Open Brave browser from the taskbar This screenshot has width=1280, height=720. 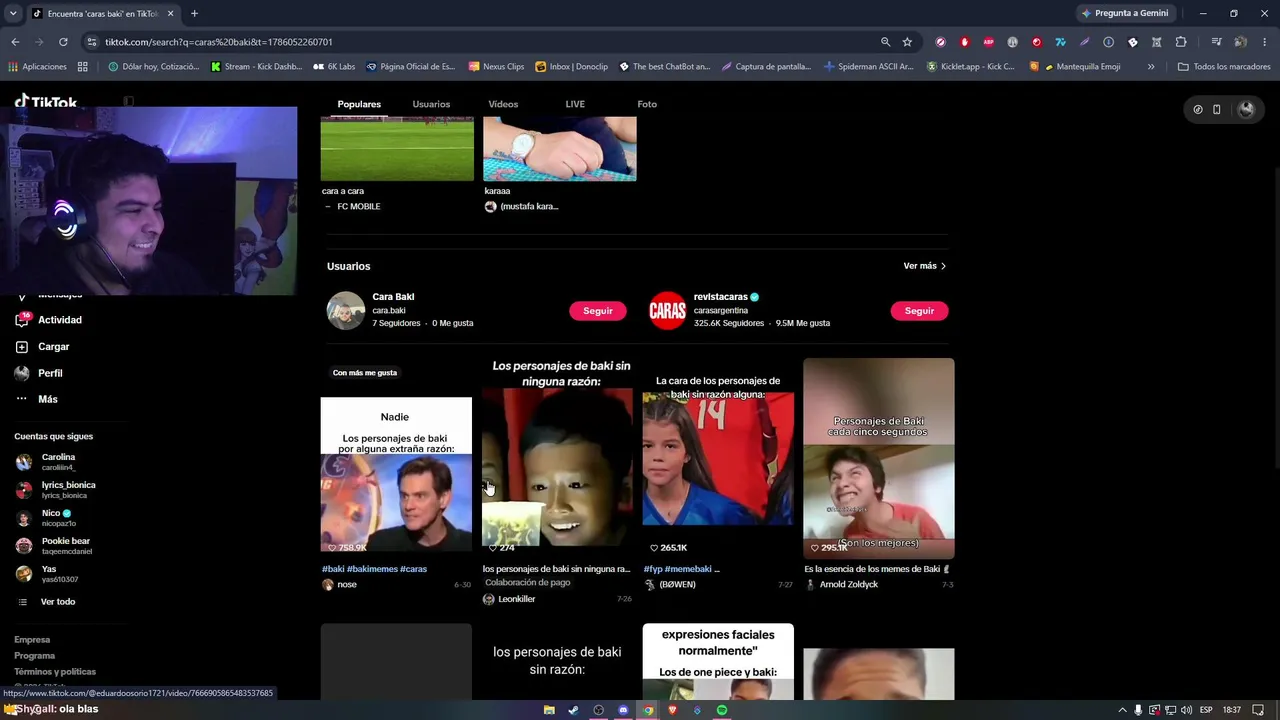point(672,710)
